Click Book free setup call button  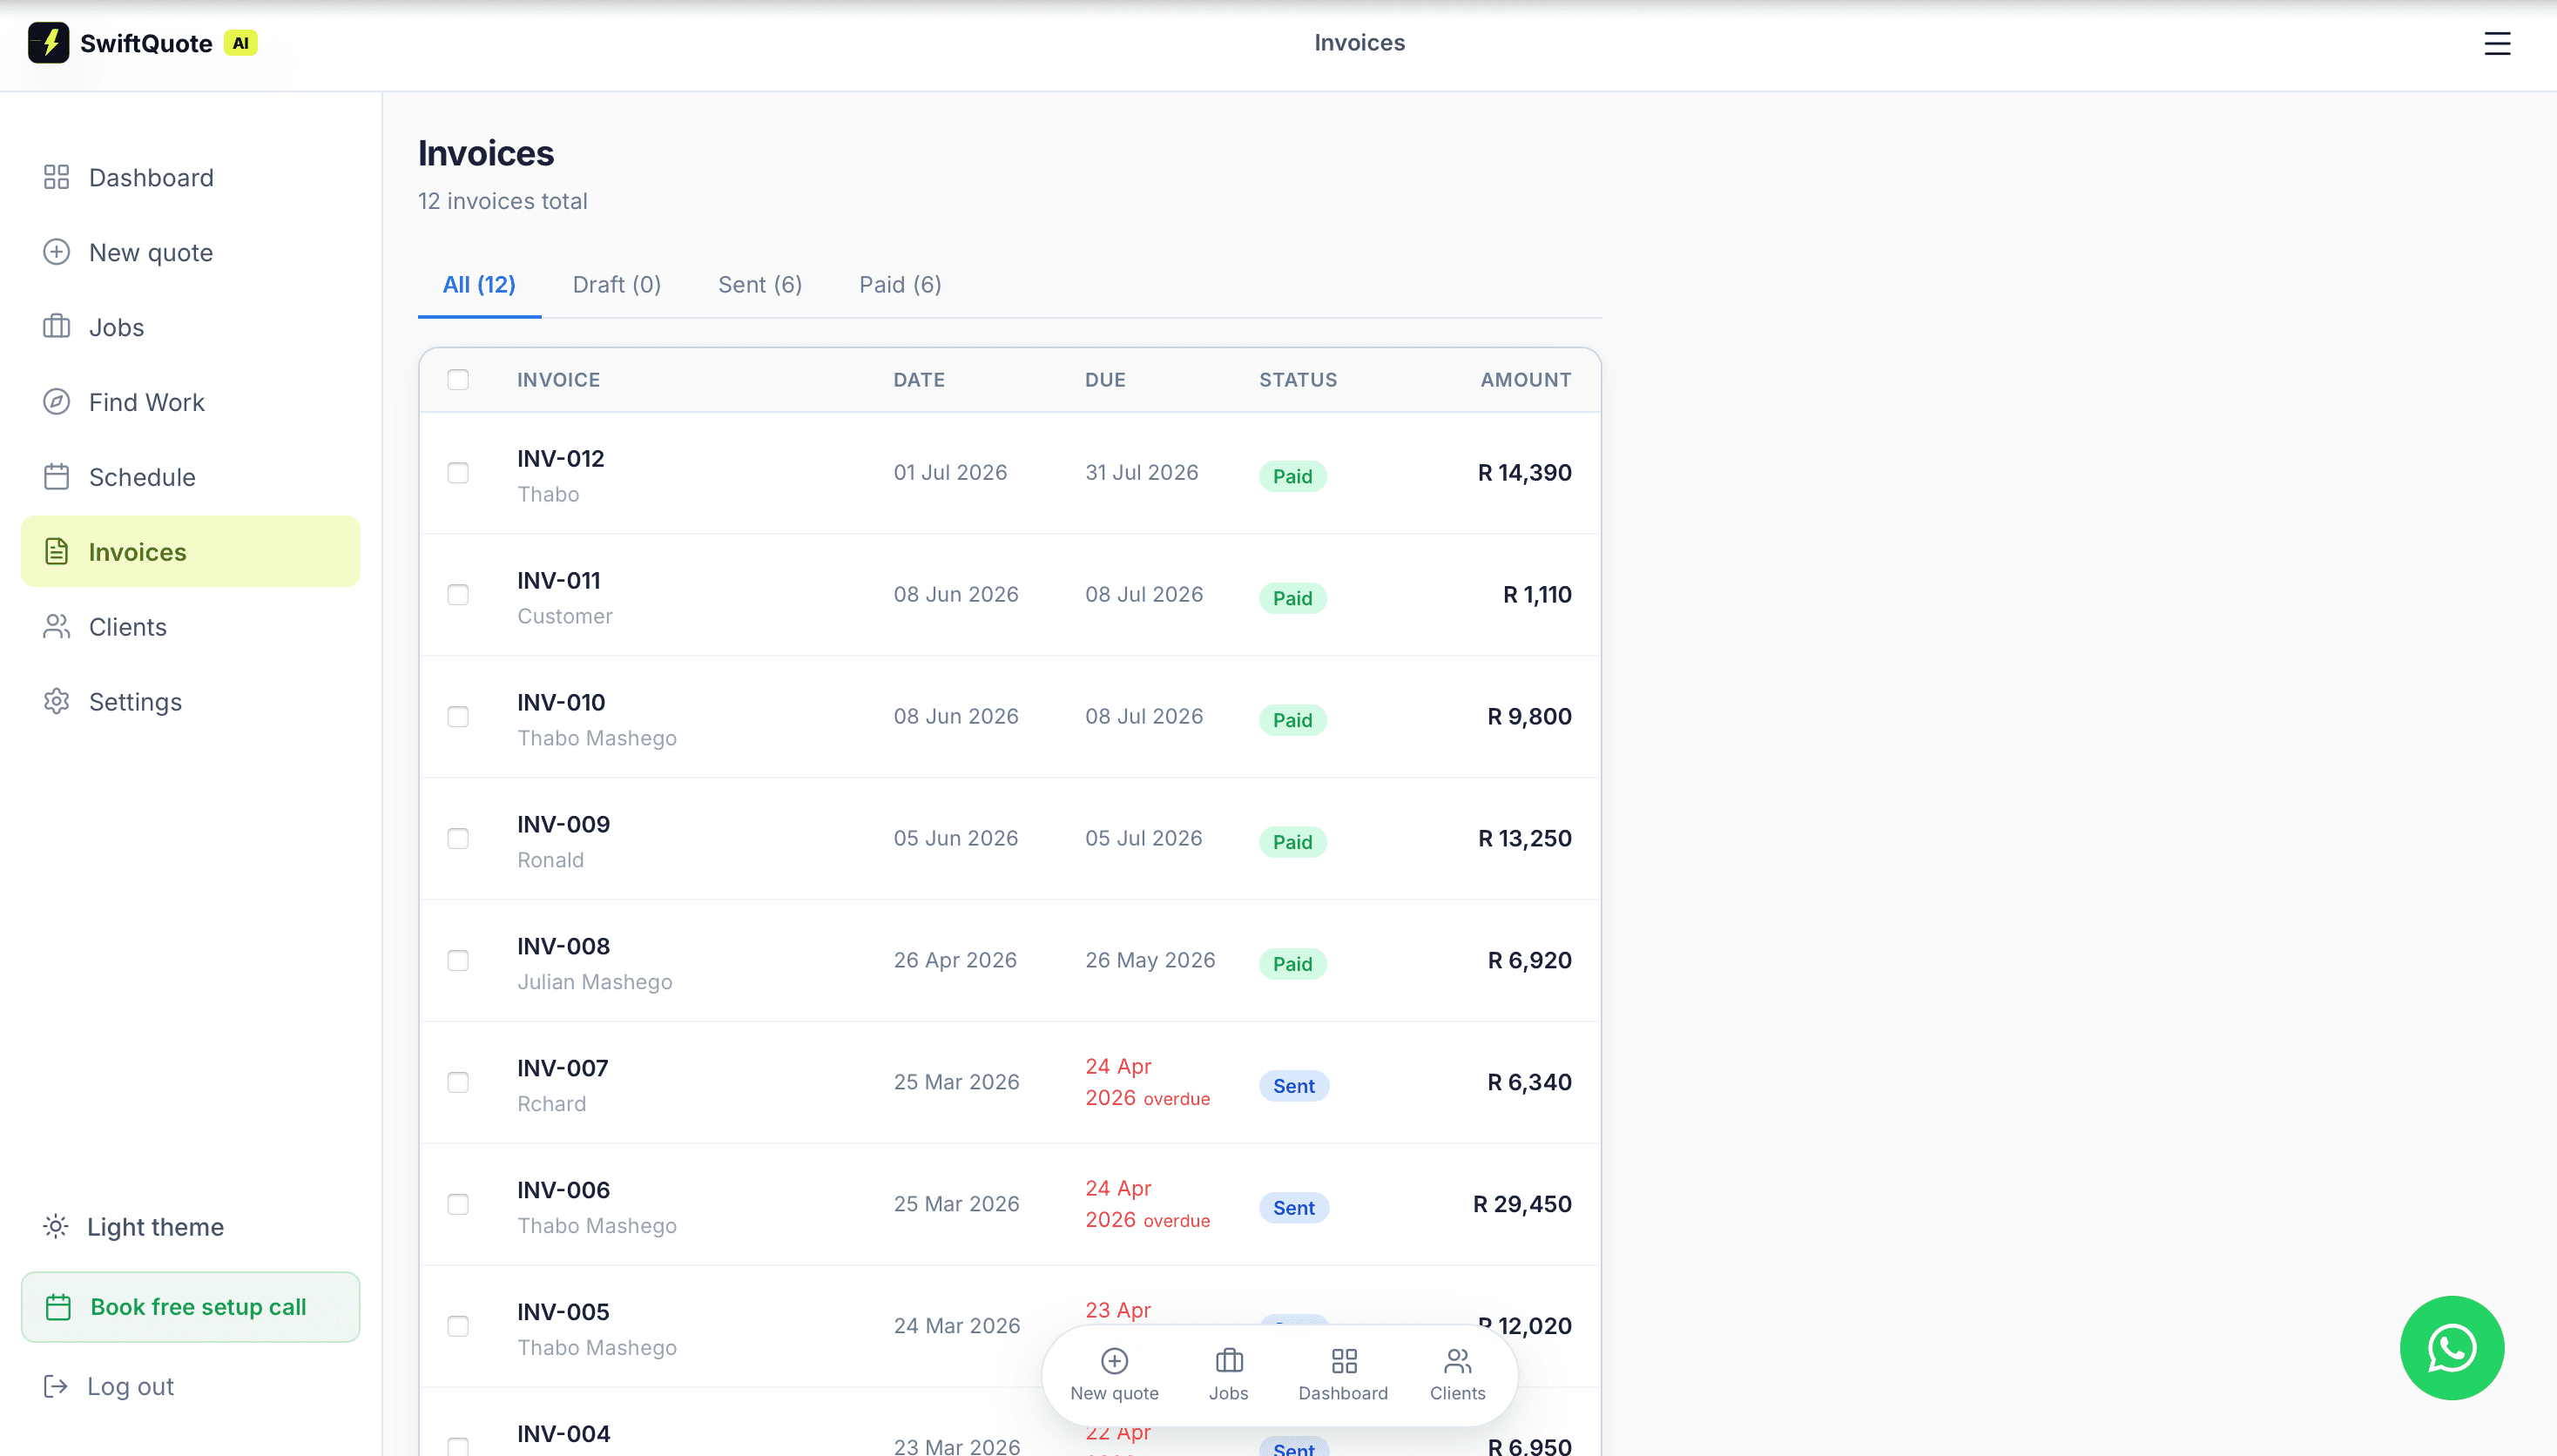point(190,1307)
